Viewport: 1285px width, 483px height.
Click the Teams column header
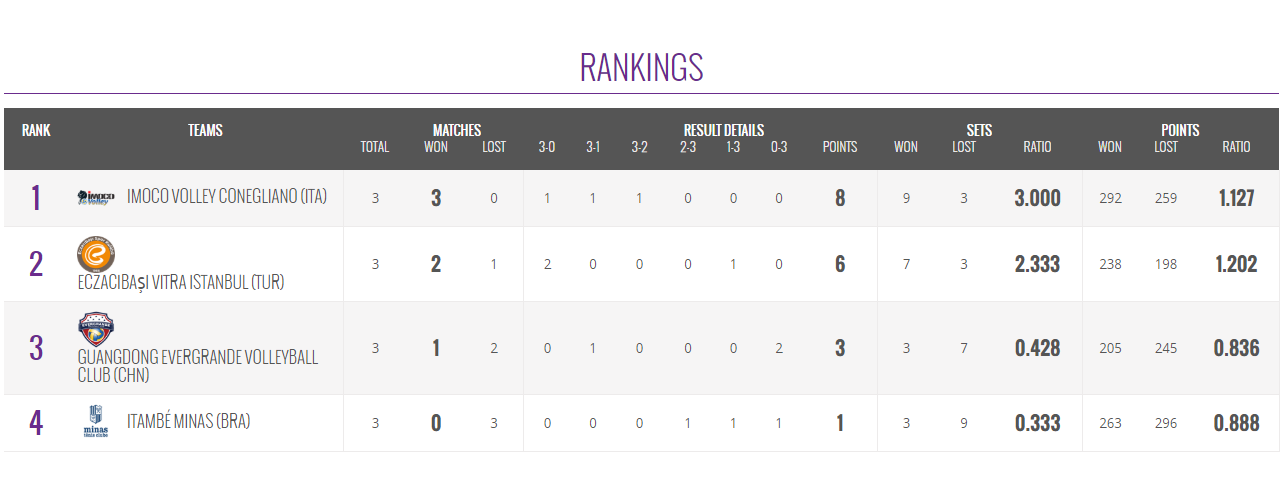click(x=205, y=130)
